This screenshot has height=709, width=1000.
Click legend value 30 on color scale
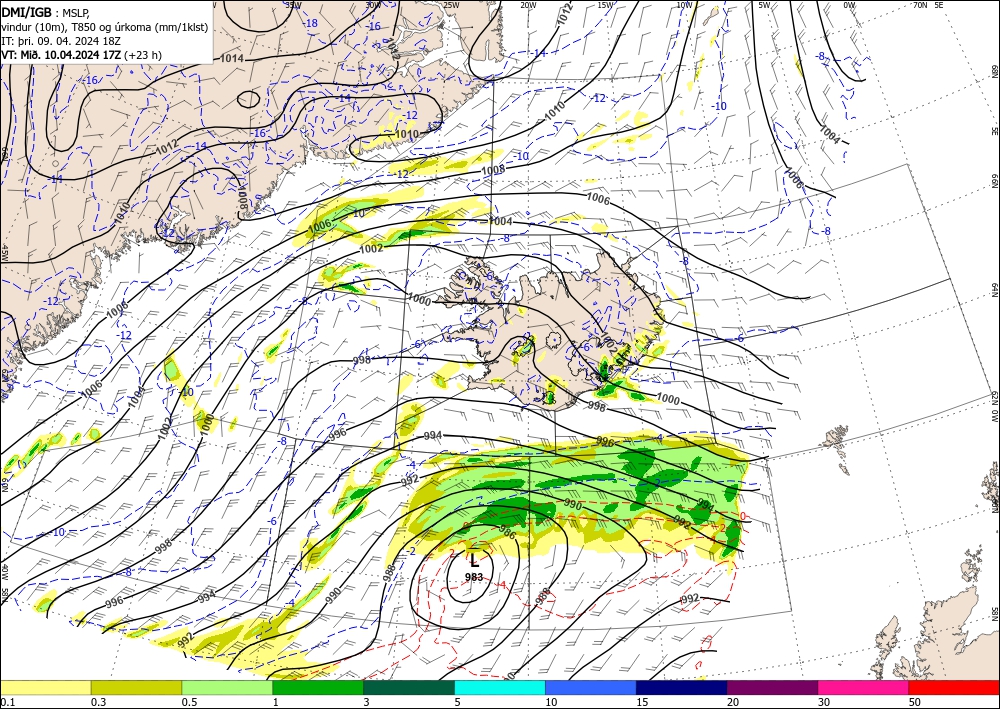(x=824, y=702)
